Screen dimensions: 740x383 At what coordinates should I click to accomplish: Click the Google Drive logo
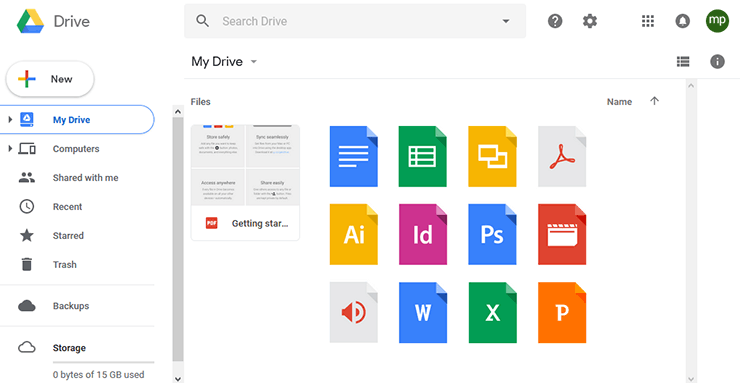tap(30, 22)
